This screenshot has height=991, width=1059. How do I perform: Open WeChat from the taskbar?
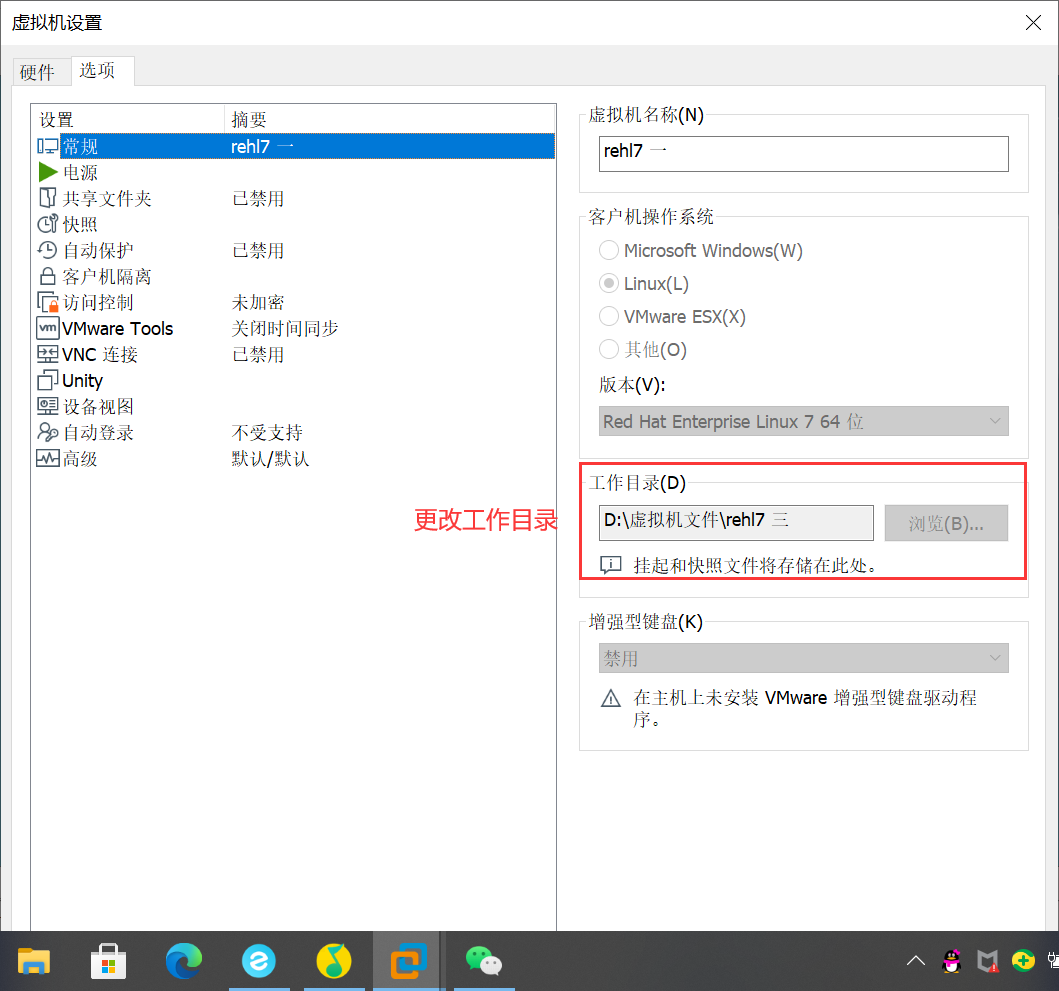click(x=484, y=961)
